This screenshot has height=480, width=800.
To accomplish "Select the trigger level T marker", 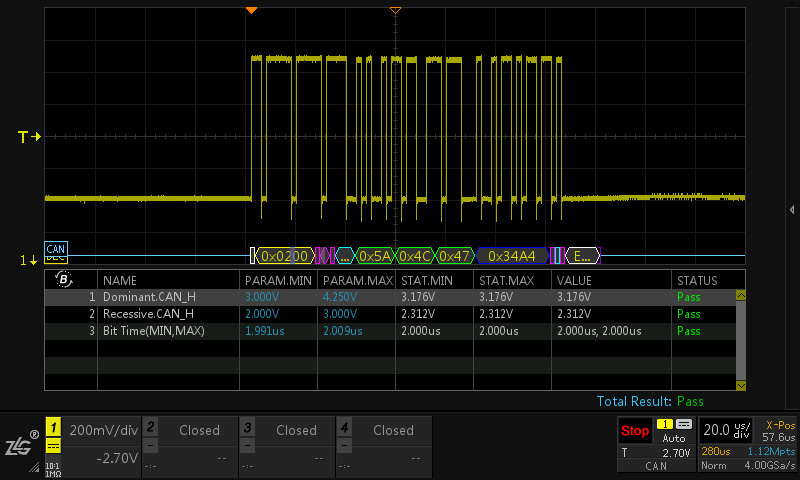I will 29,136.
